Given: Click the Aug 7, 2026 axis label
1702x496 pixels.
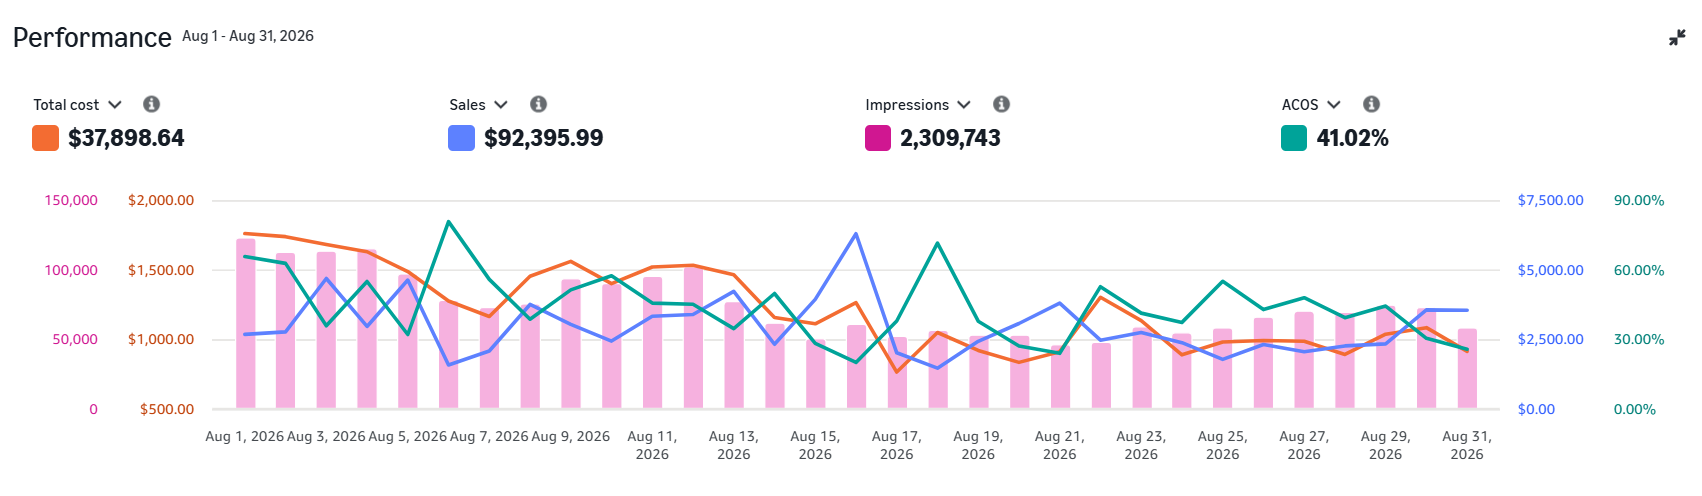Looking at the screenshot, I should [489, 437].
